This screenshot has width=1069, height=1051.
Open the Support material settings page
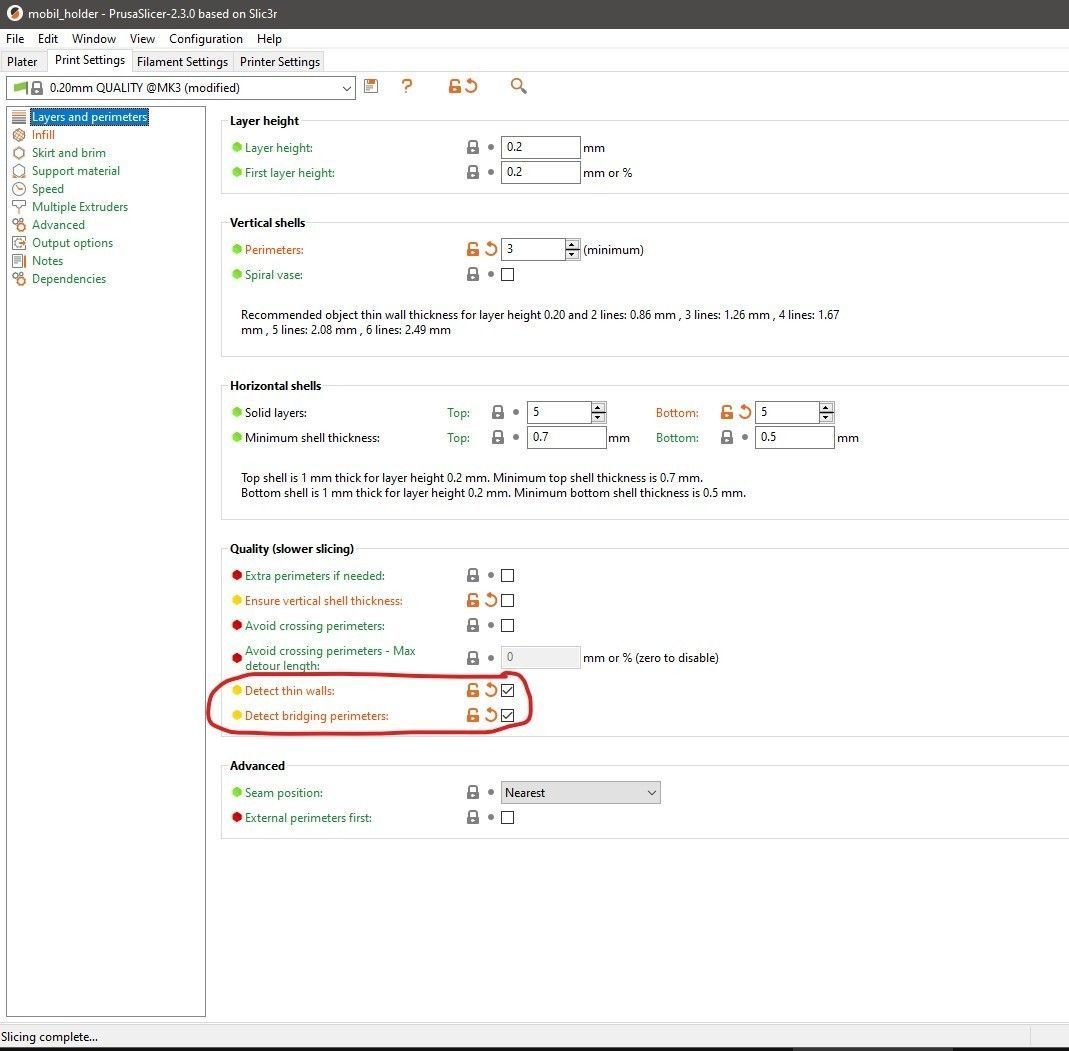coord(76,171)
